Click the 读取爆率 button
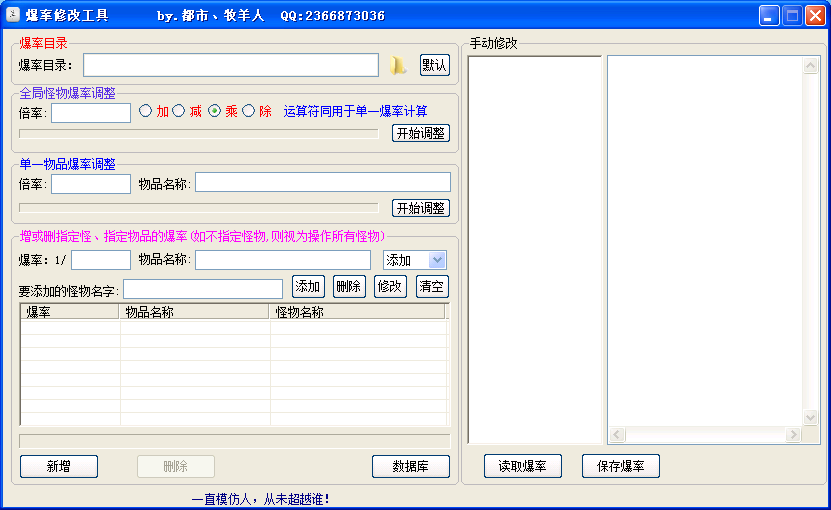This screenshot has height=510, width=831. pos(522,466)
